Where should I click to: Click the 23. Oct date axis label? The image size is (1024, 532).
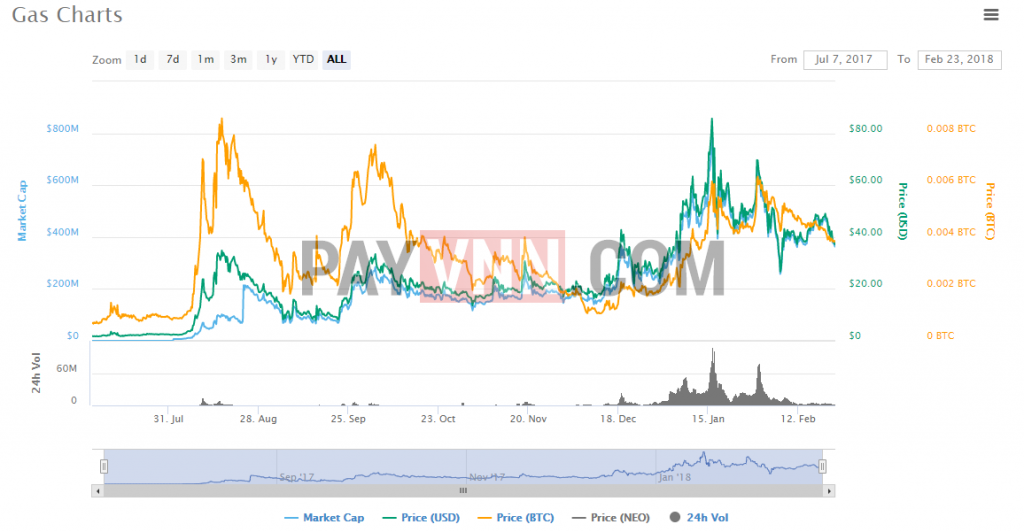[438, 419]
